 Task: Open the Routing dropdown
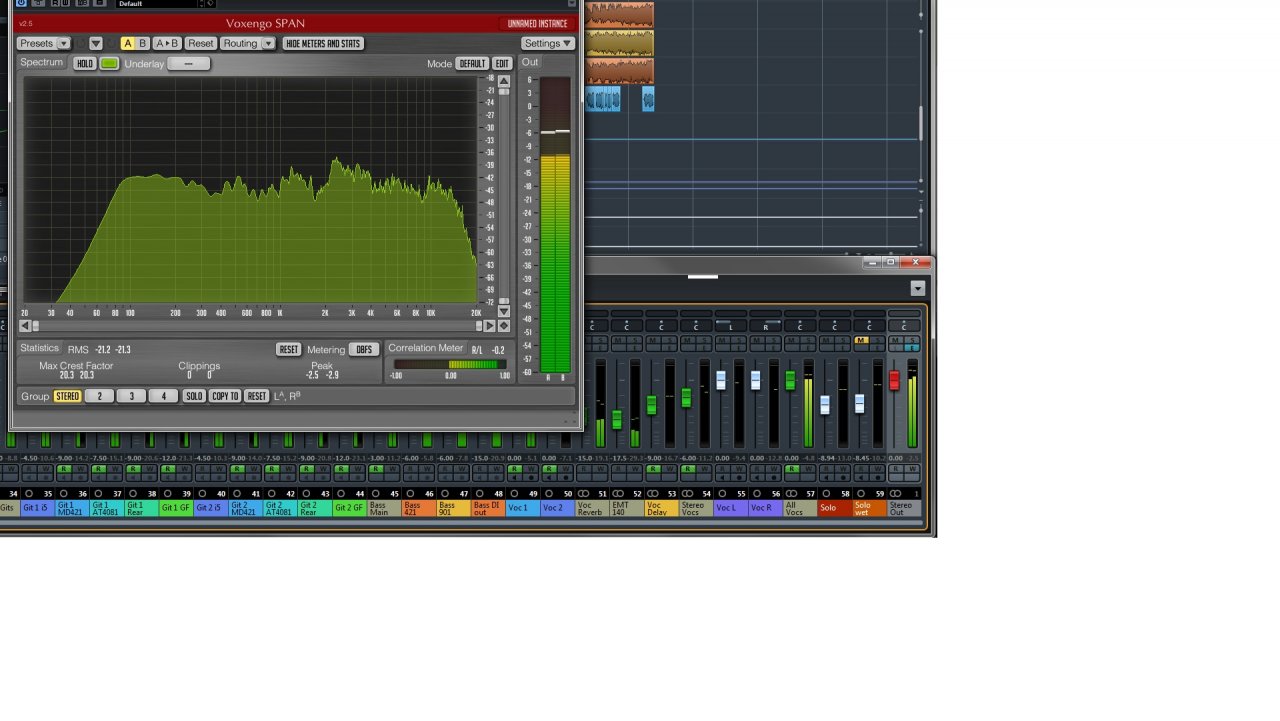[247, 44]
